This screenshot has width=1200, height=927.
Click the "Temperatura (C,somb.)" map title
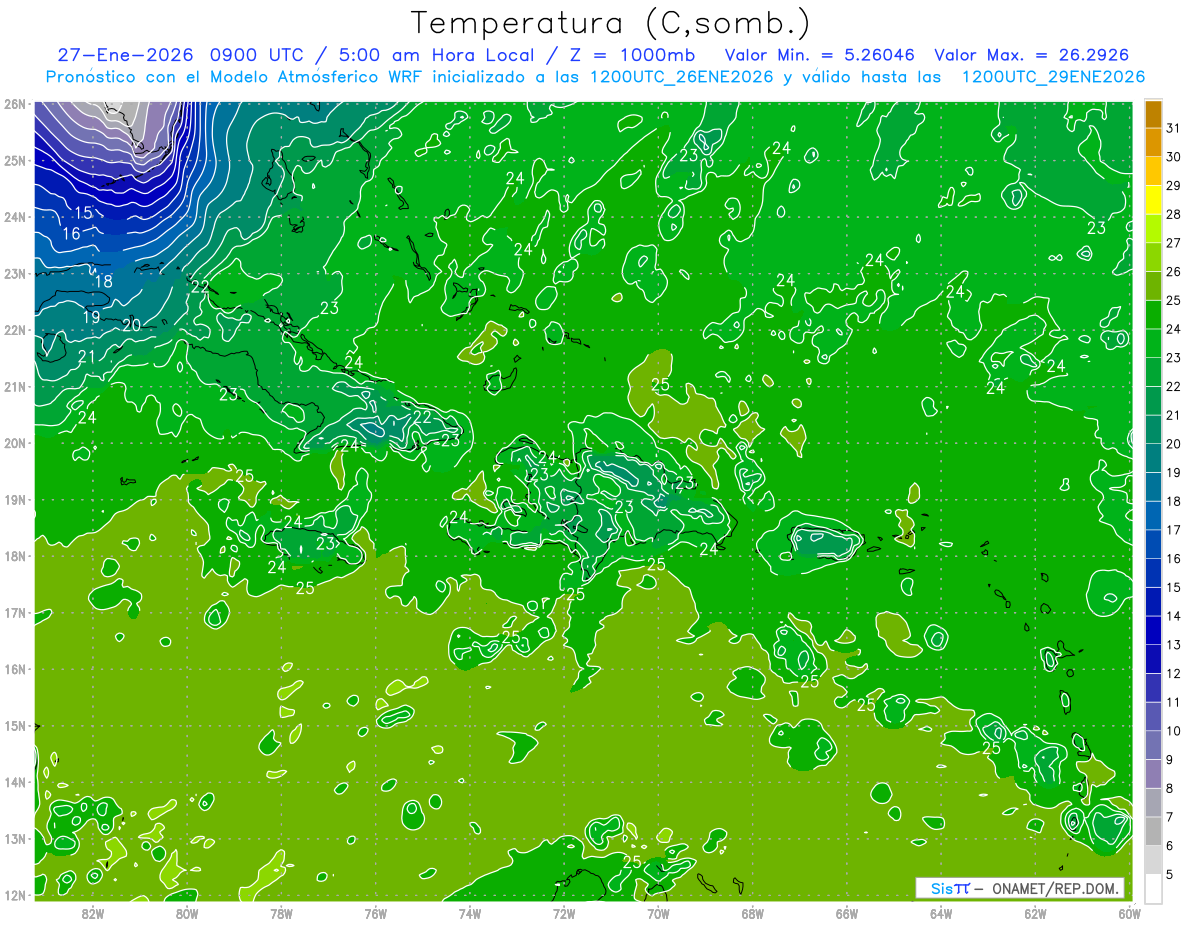coord(611,23)
